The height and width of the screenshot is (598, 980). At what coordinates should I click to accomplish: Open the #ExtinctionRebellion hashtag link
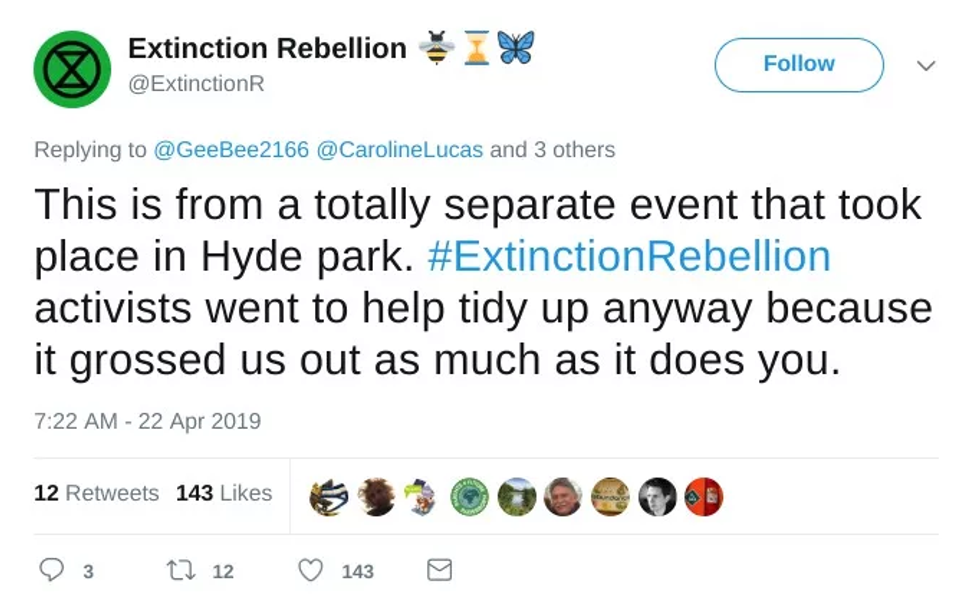[x=629, y=256]
